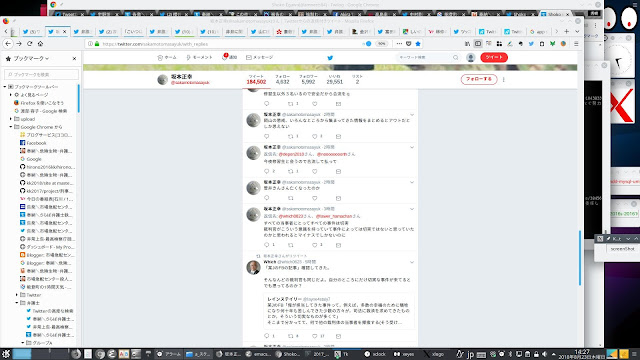Click the address bar URL field
The height and width of the screenshot is (360, 640).
pos(229,44)
